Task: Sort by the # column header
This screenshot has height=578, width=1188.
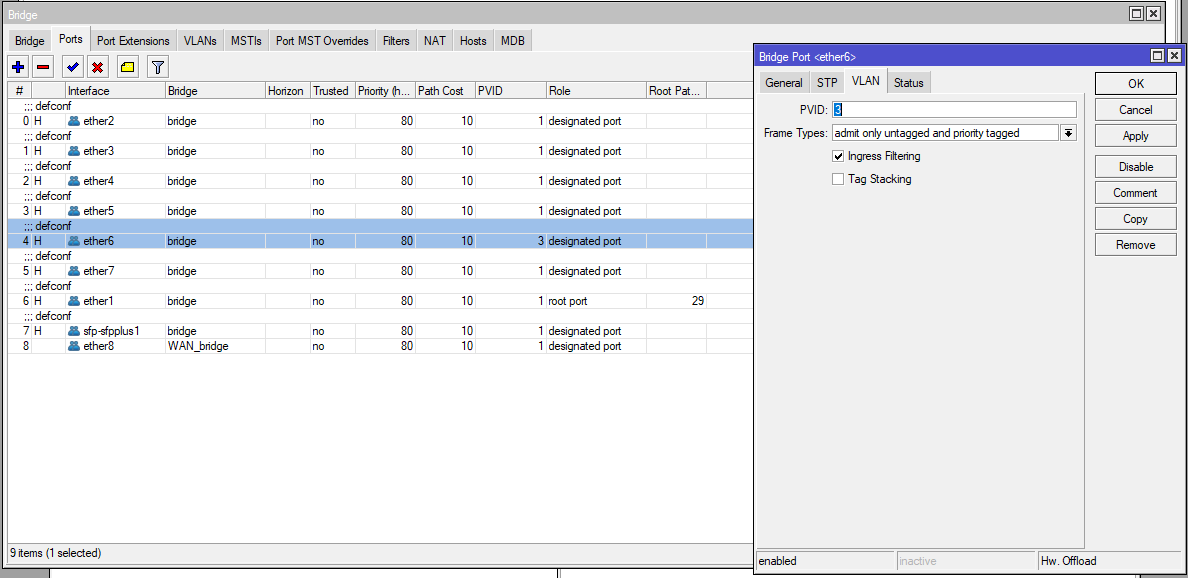Action: click(x=20, y=91)
